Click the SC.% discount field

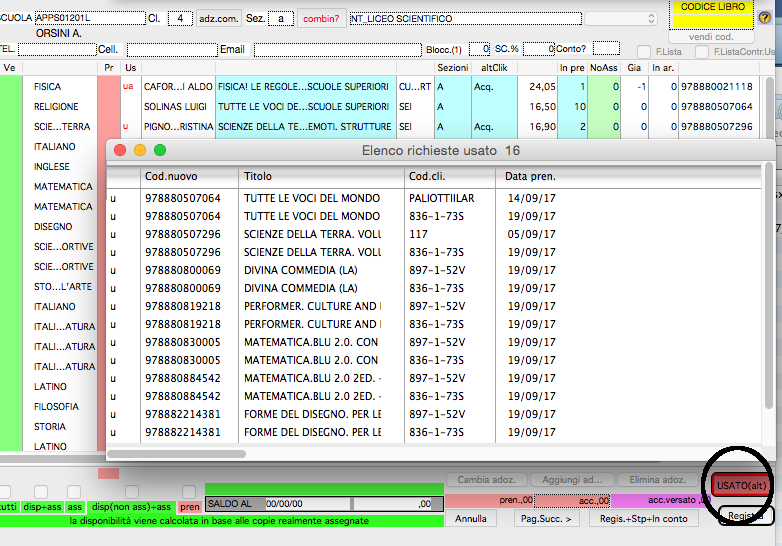coord(539,49)
